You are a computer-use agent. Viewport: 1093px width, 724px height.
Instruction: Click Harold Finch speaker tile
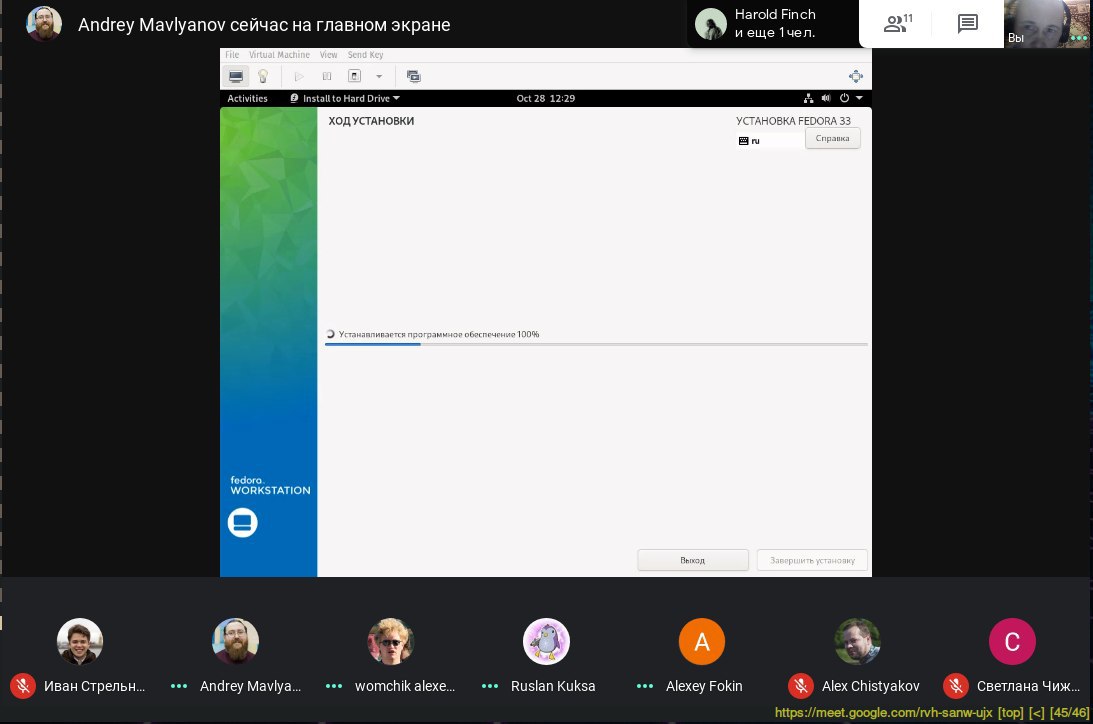coord(772,24)
